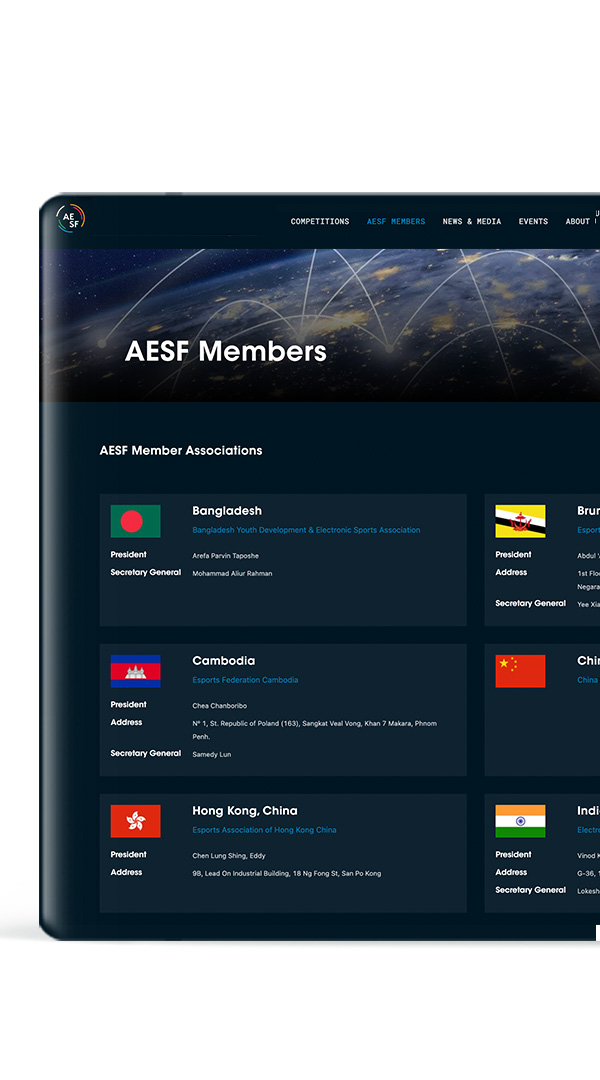Click the Bangladesh flag icon
600x1080 pixels.
click(x=136, y=521)
